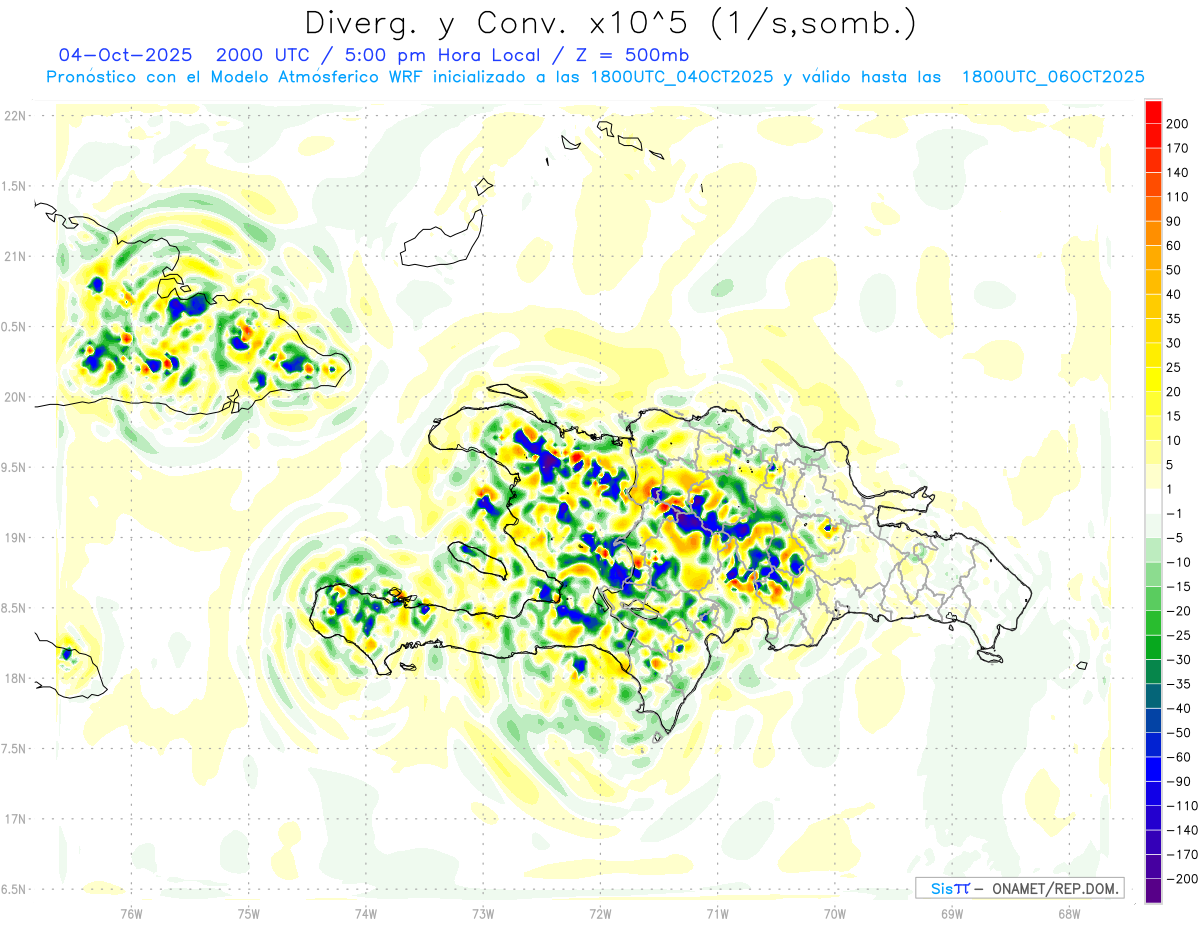Select the white colorbar segment between 1 and -1
1200x927 pixels.
tap(1153, 502)
